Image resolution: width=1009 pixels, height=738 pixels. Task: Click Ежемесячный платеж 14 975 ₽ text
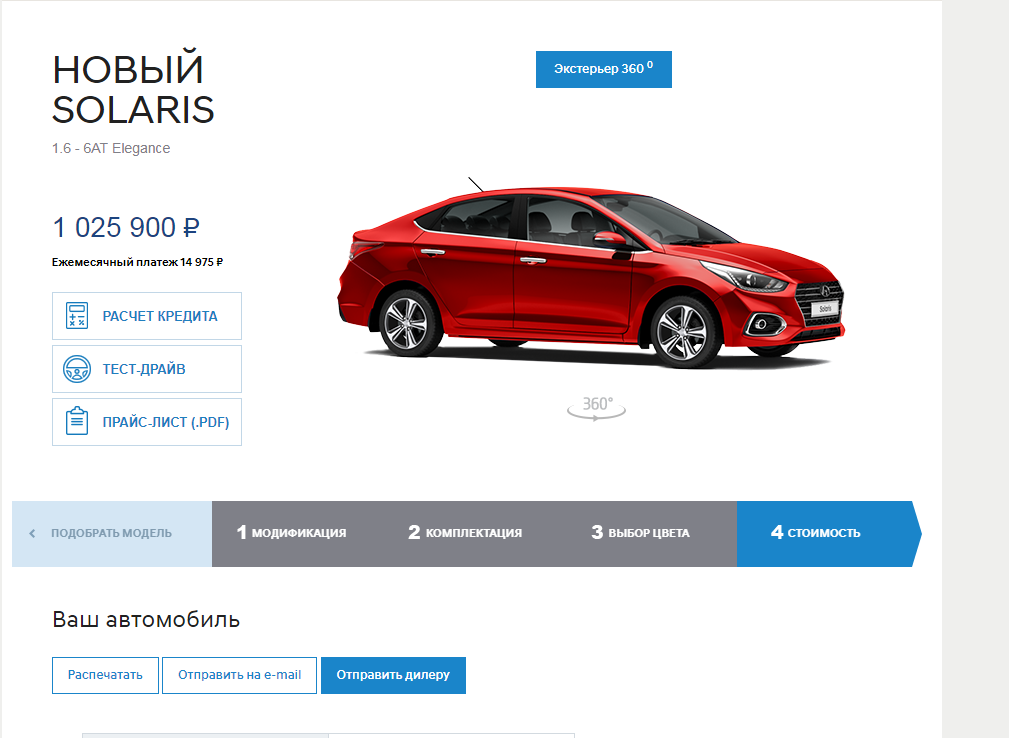(x=137, y=262)
